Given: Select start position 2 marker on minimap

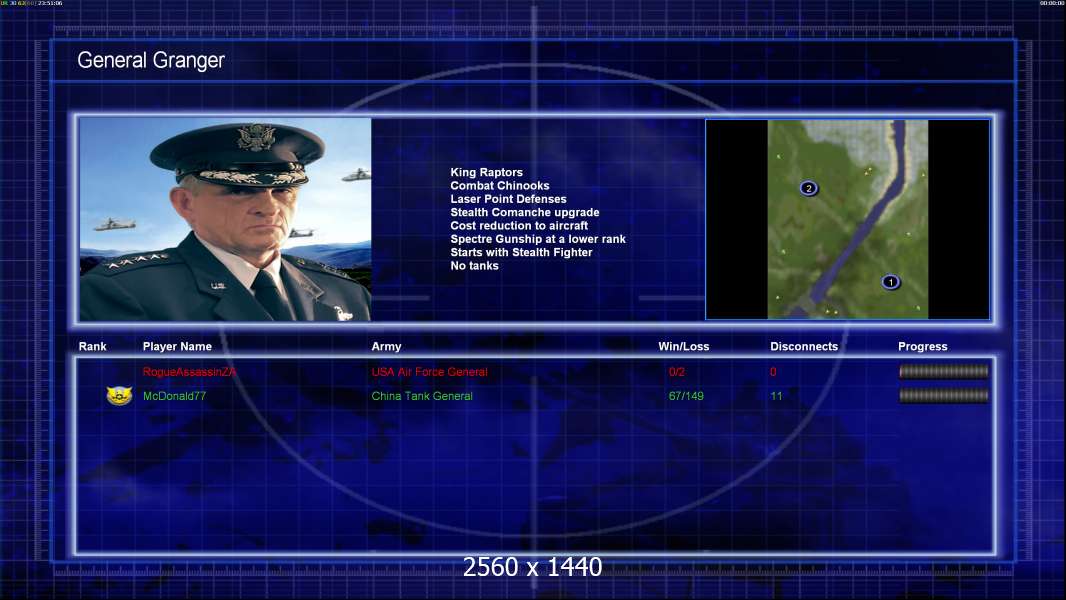Looking at the screenshot, I should coord(808,188).
